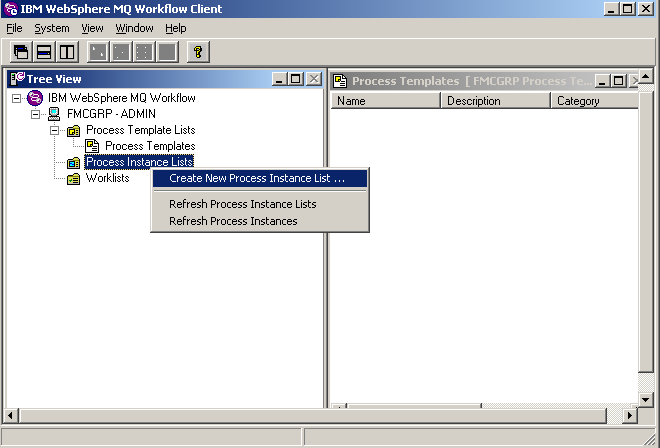The height and width of the screenshot is (448, 660).
Task: Open the File menu
Action: click(14, 28)
